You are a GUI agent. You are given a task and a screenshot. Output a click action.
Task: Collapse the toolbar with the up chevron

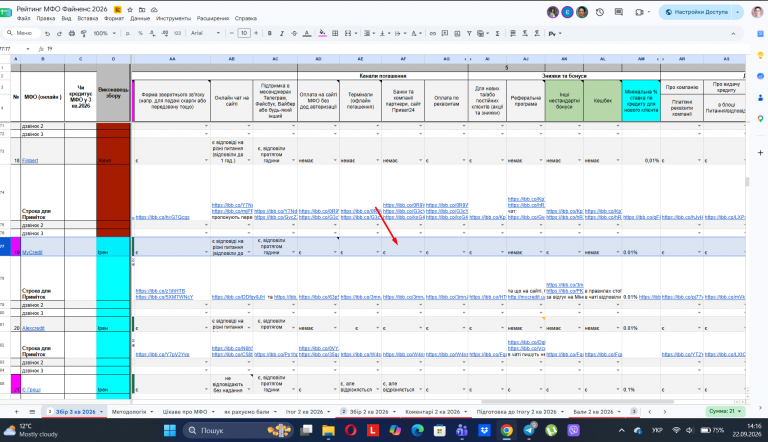coord(733,33)
